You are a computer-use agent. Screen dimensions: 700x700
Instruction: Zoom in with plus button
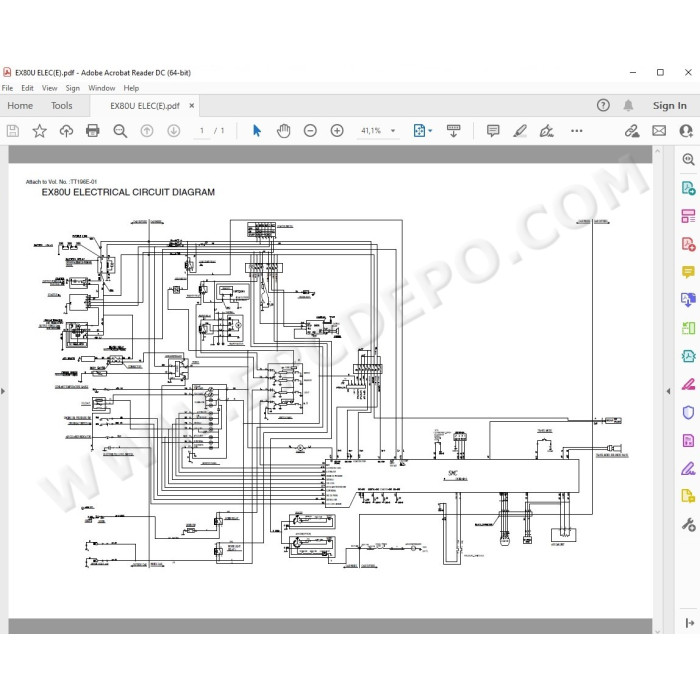(337, 131)
